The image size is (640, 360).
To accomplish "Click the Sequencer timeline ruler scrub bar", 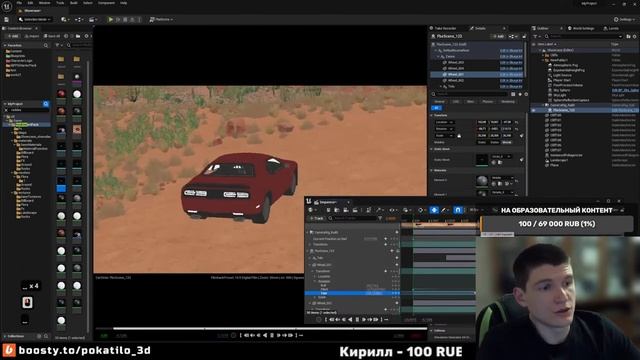I will [439, 224].
